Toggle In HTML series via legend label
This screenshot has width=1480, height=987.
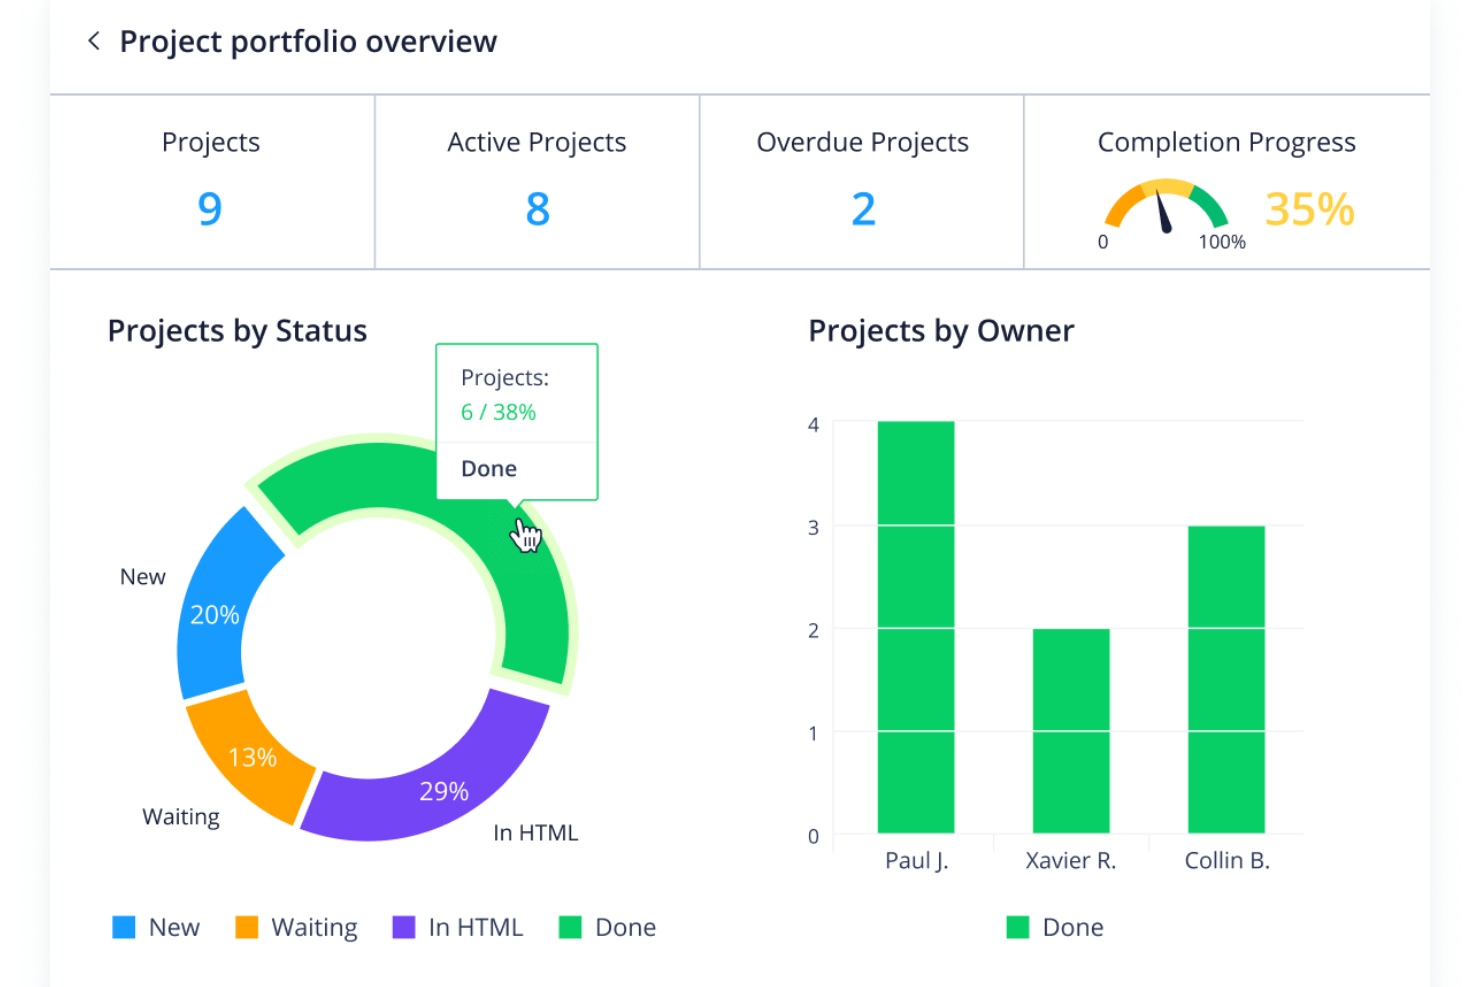tap(476, 927)
